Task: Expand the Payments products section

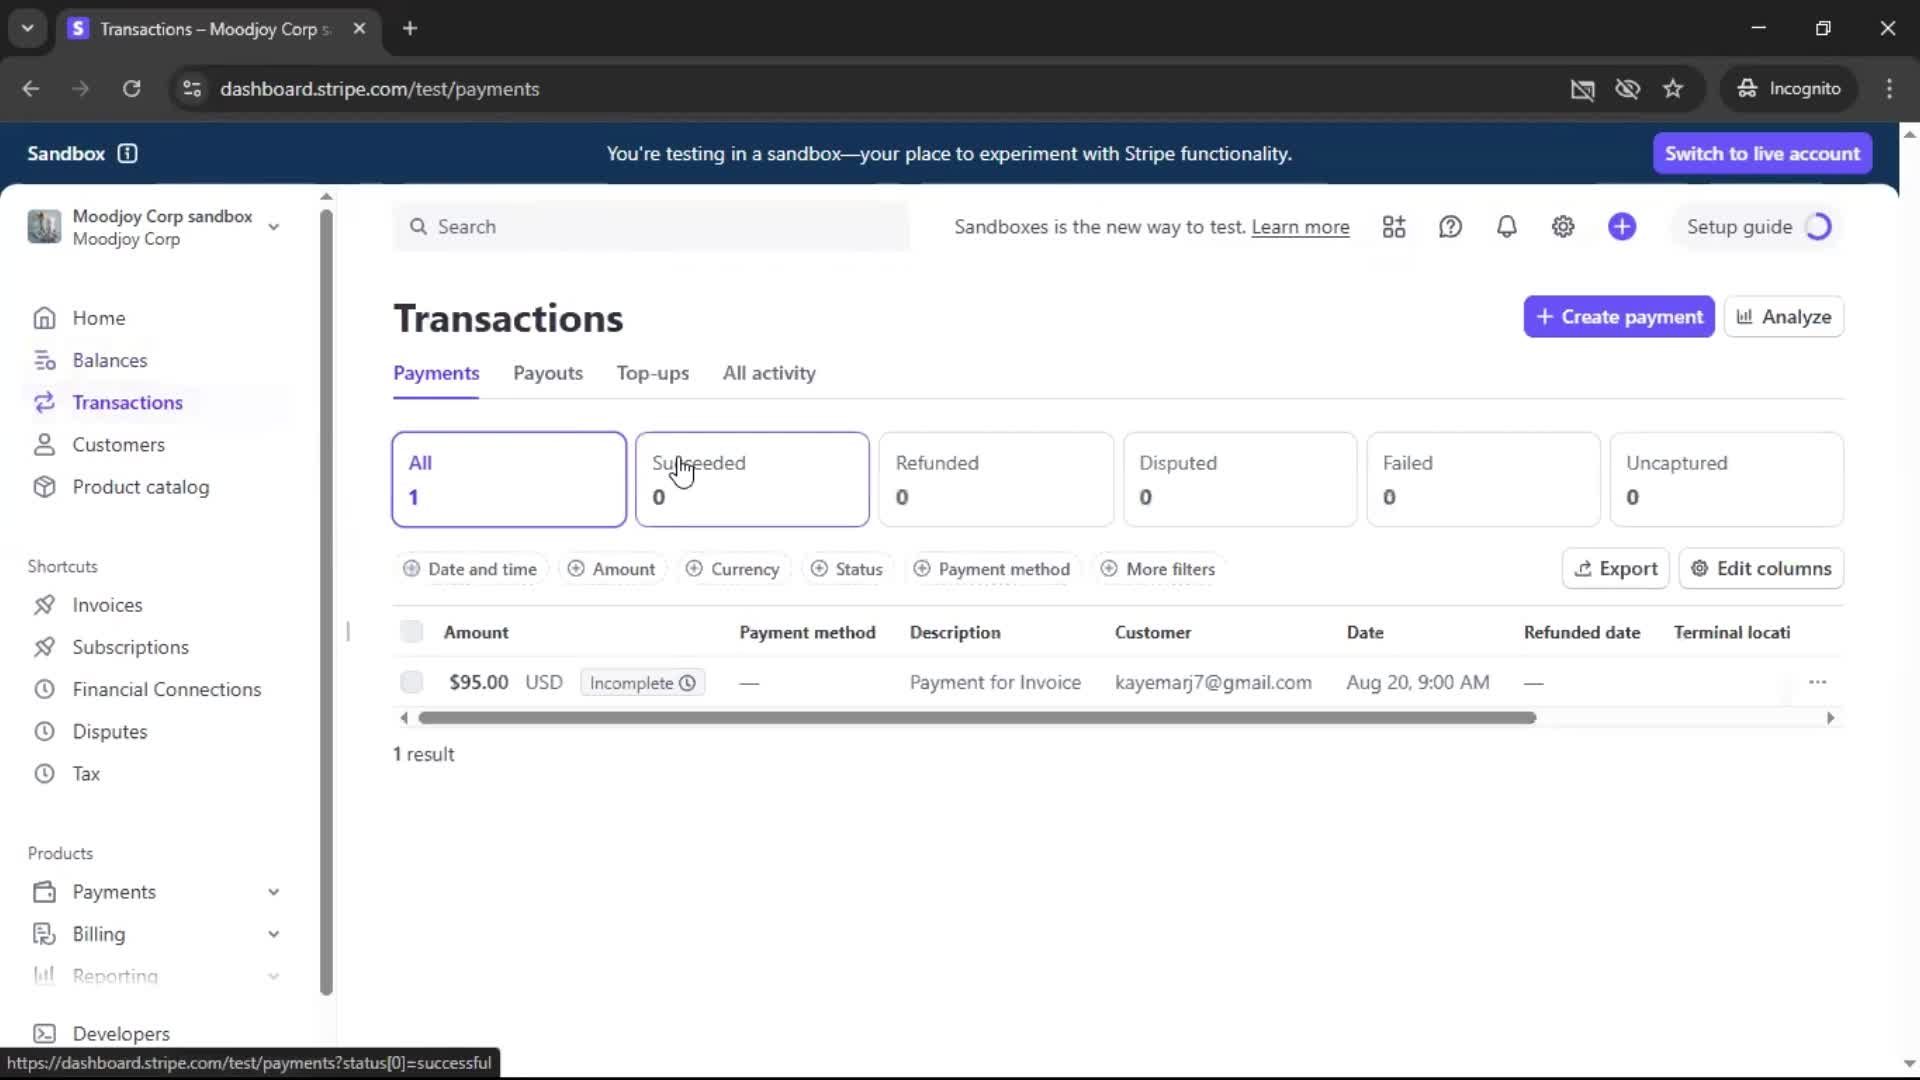Action: (x=273, y=892)
